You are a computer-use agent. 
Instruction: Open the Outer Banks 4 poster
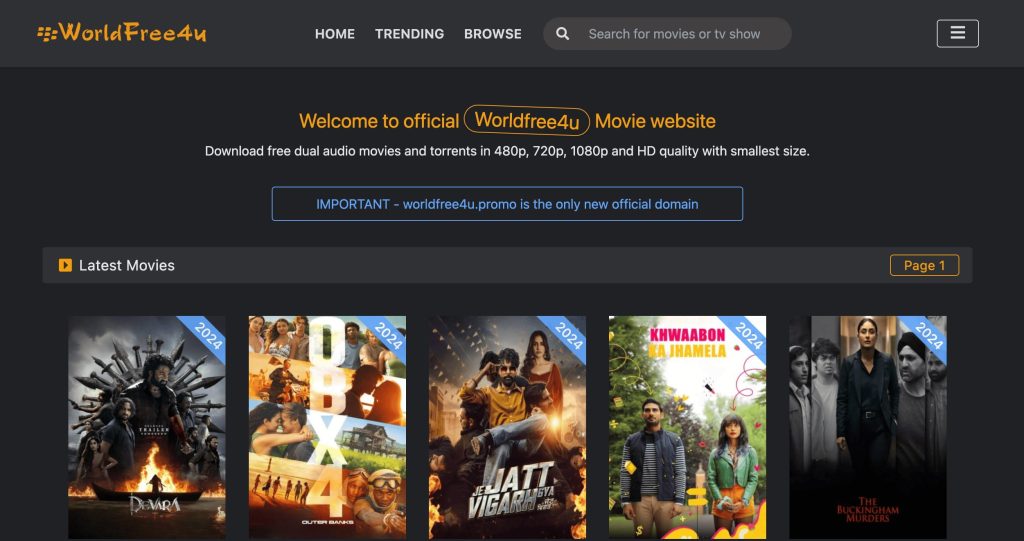coord(327,427)
